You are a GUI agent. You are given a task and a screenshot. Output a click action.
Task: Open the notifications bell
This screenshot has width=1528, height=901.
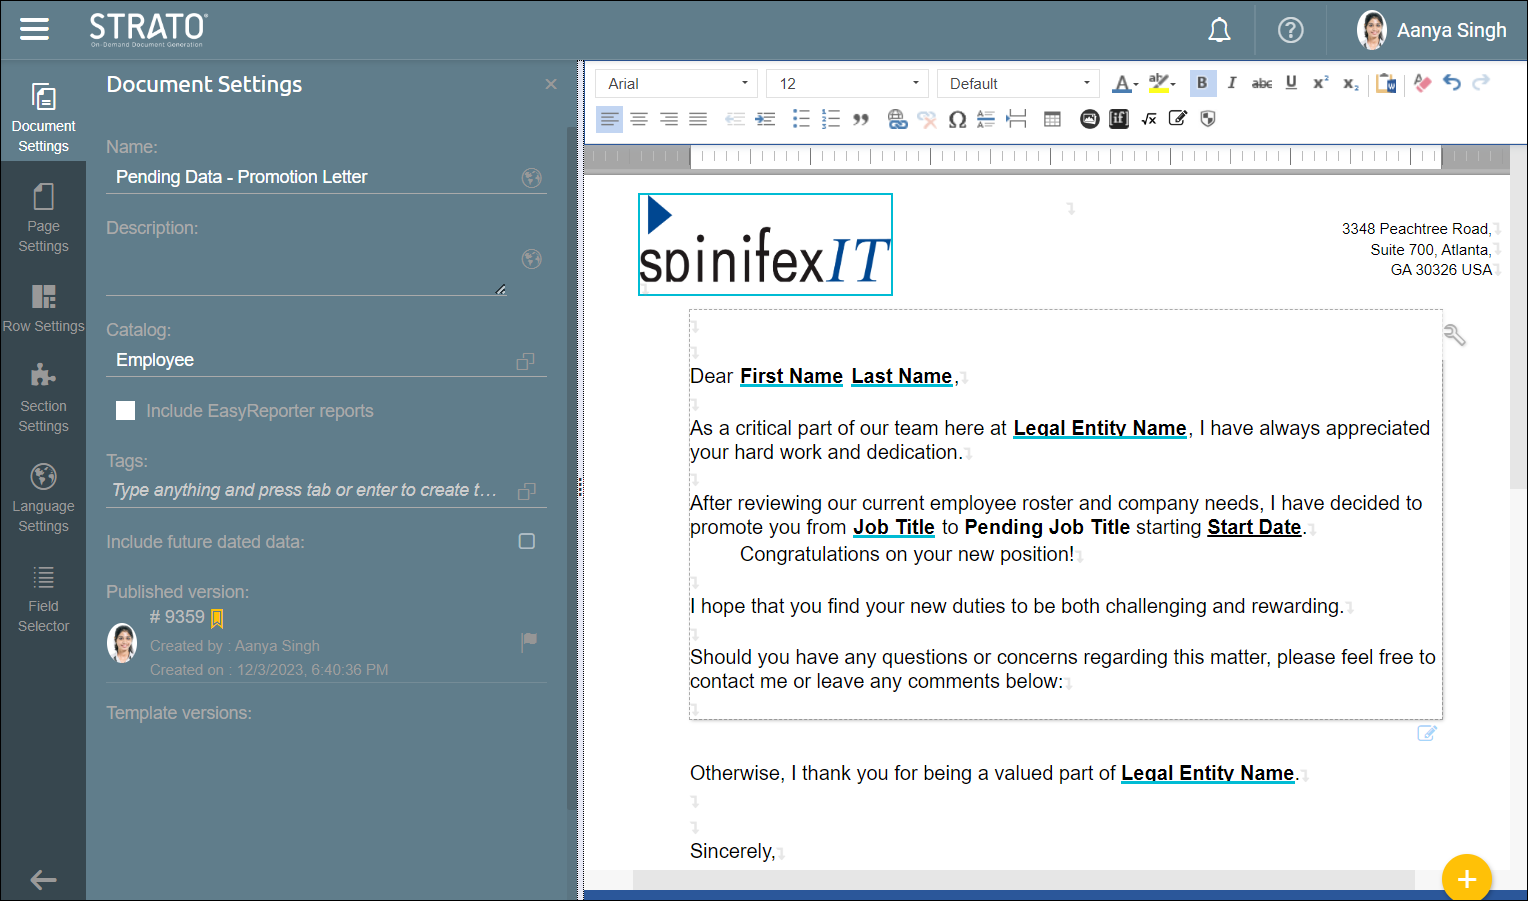(x=1219, y=30)
